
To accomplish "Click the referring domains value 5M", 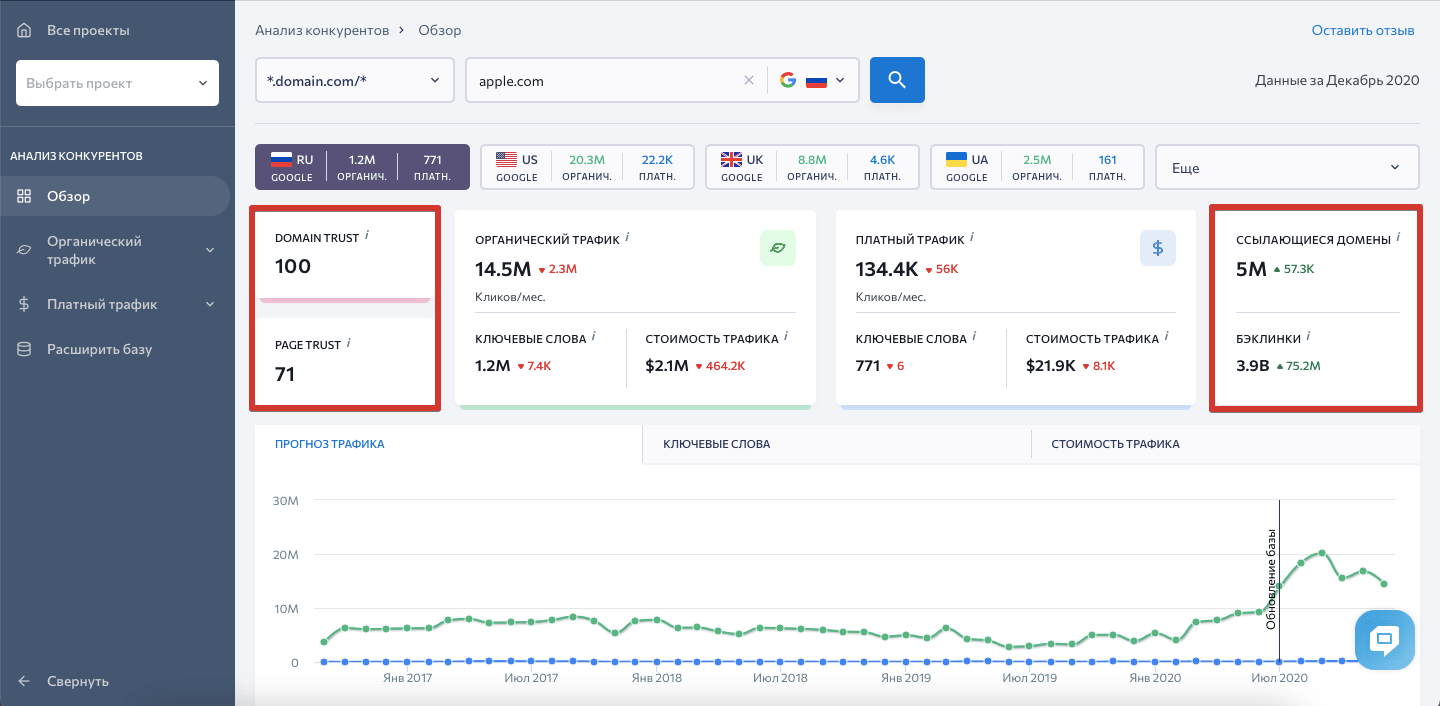I will pos(1251,268).
